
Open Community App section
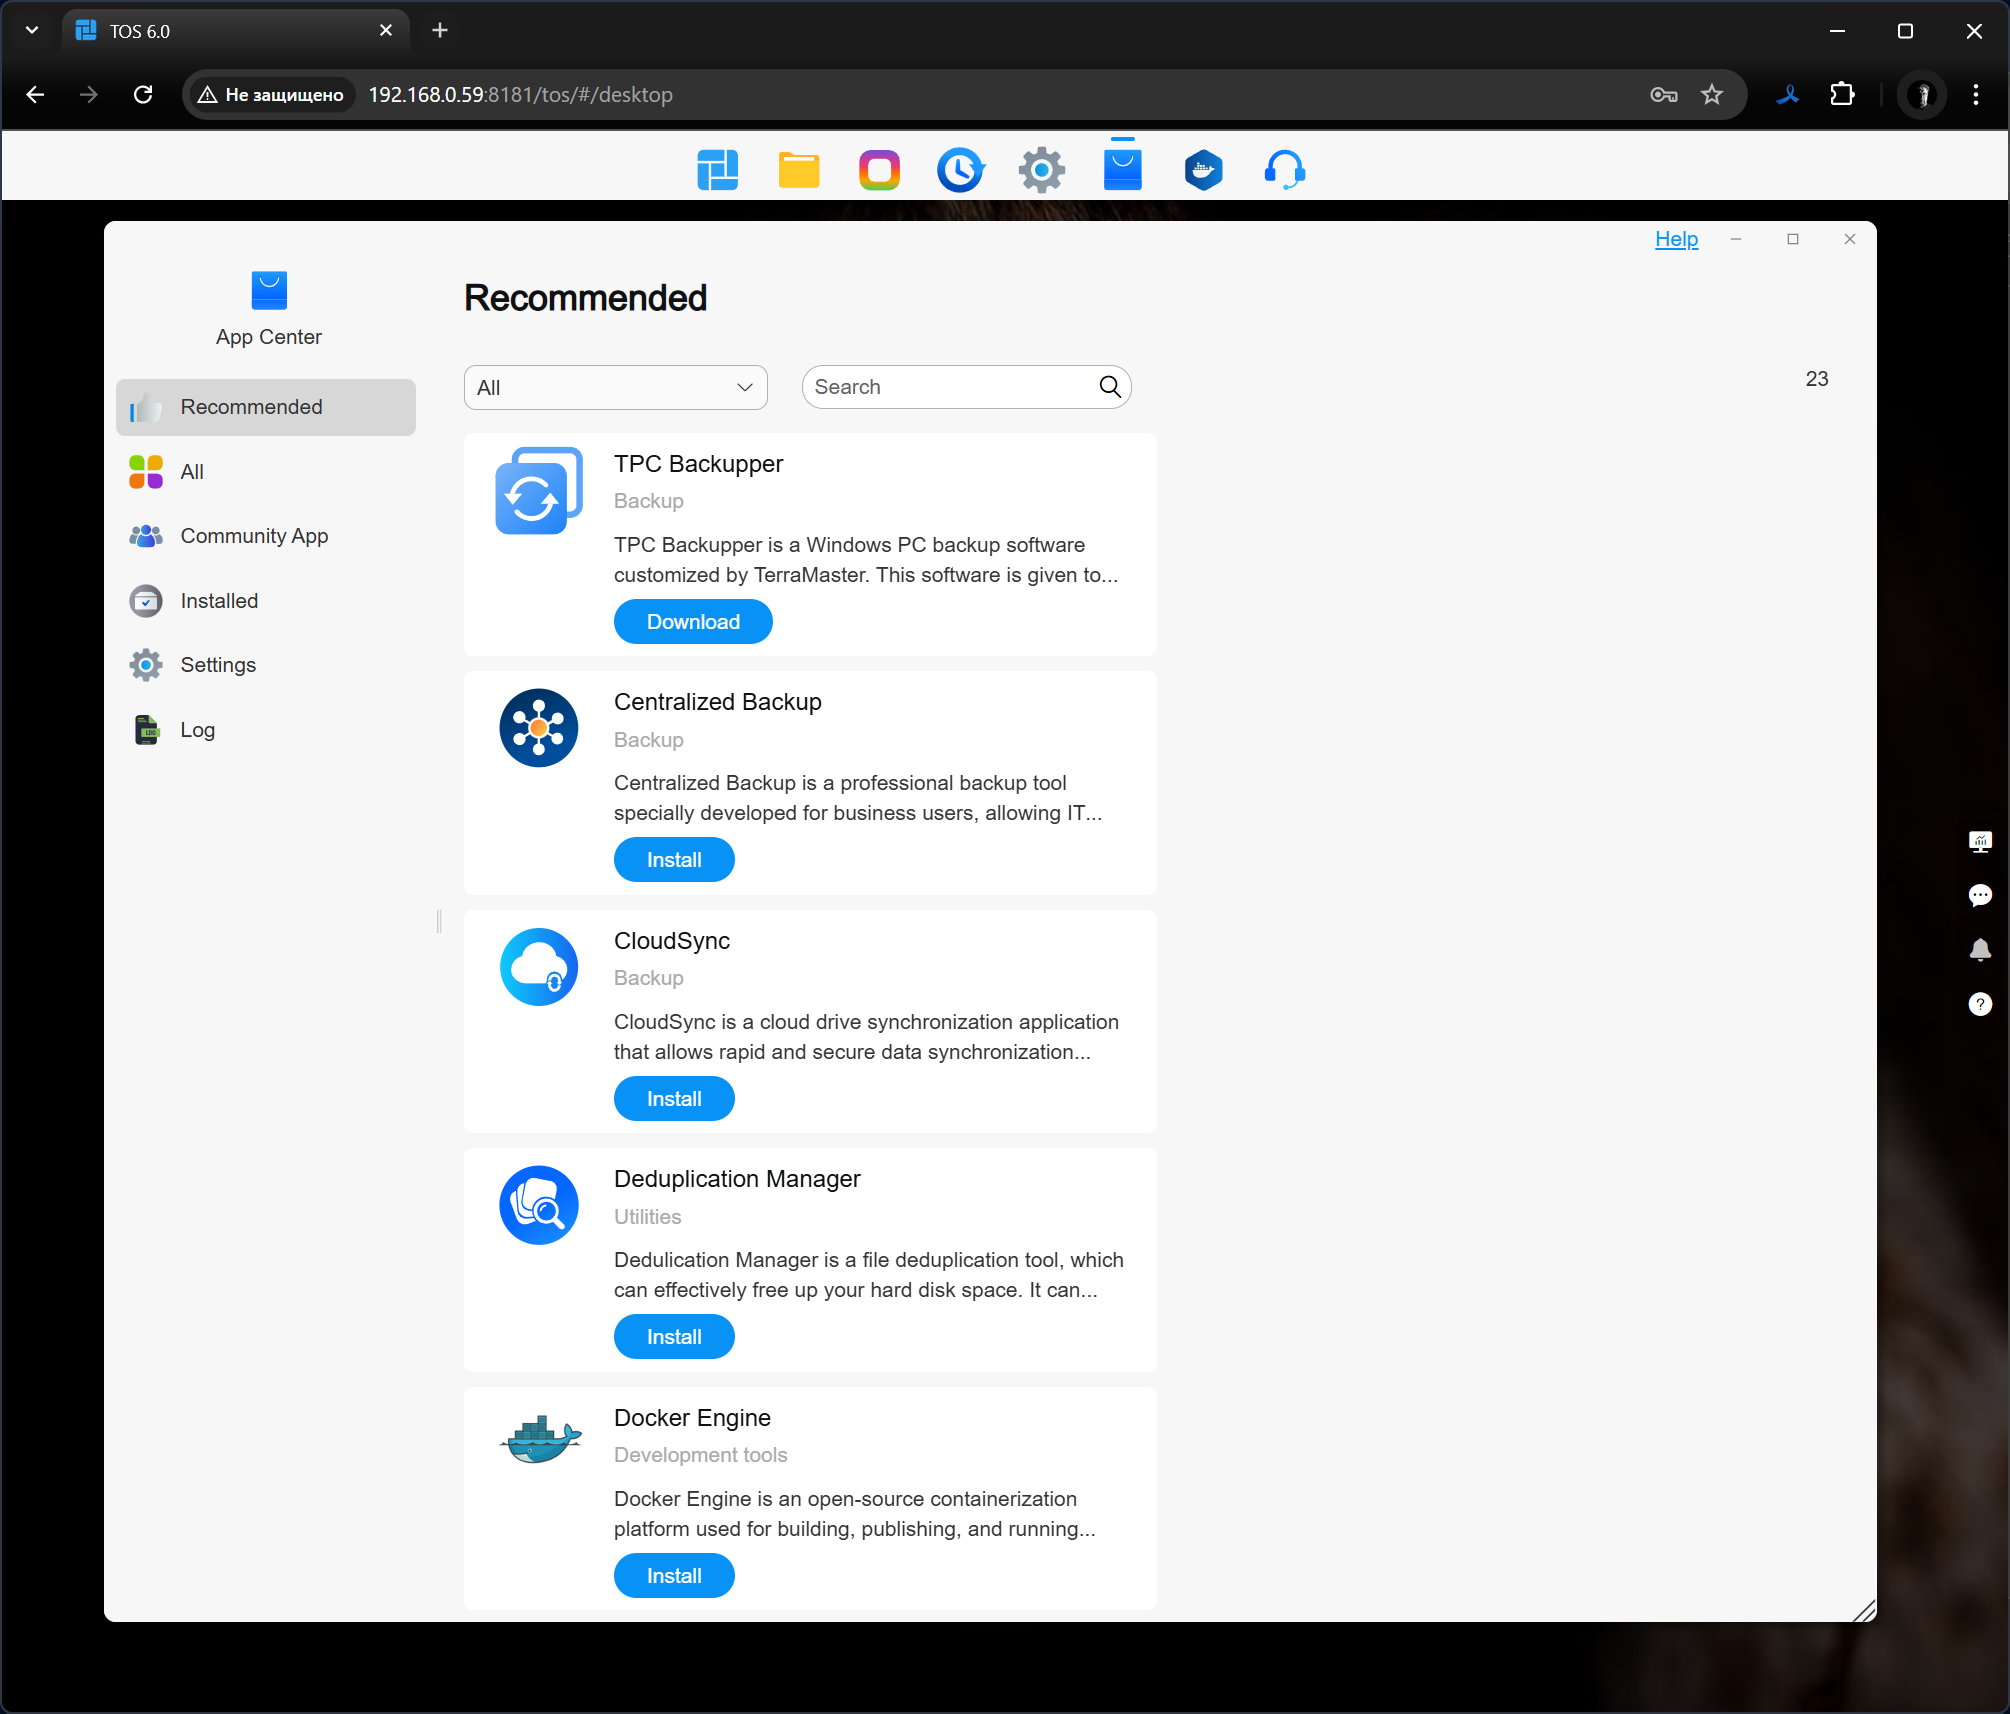pyautogui.click(x=266, y=536)
